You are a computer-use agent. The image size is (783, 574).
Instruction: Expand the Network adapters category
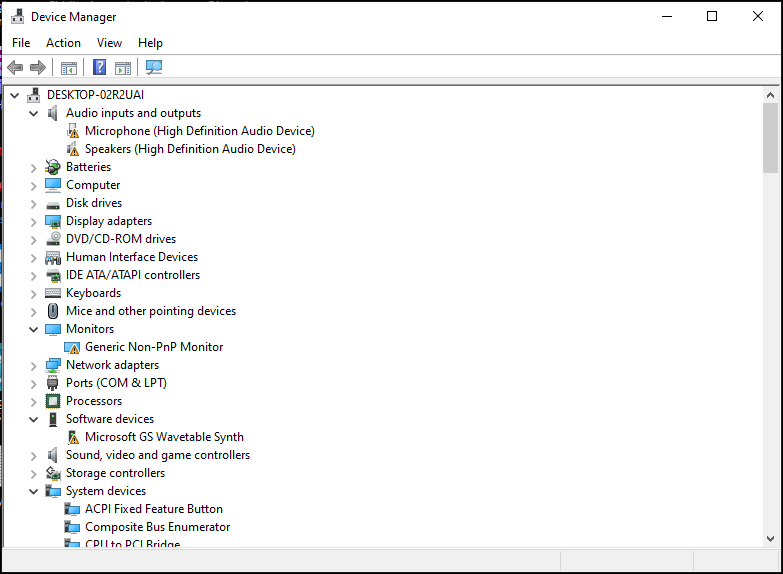(x=33, y=366)
